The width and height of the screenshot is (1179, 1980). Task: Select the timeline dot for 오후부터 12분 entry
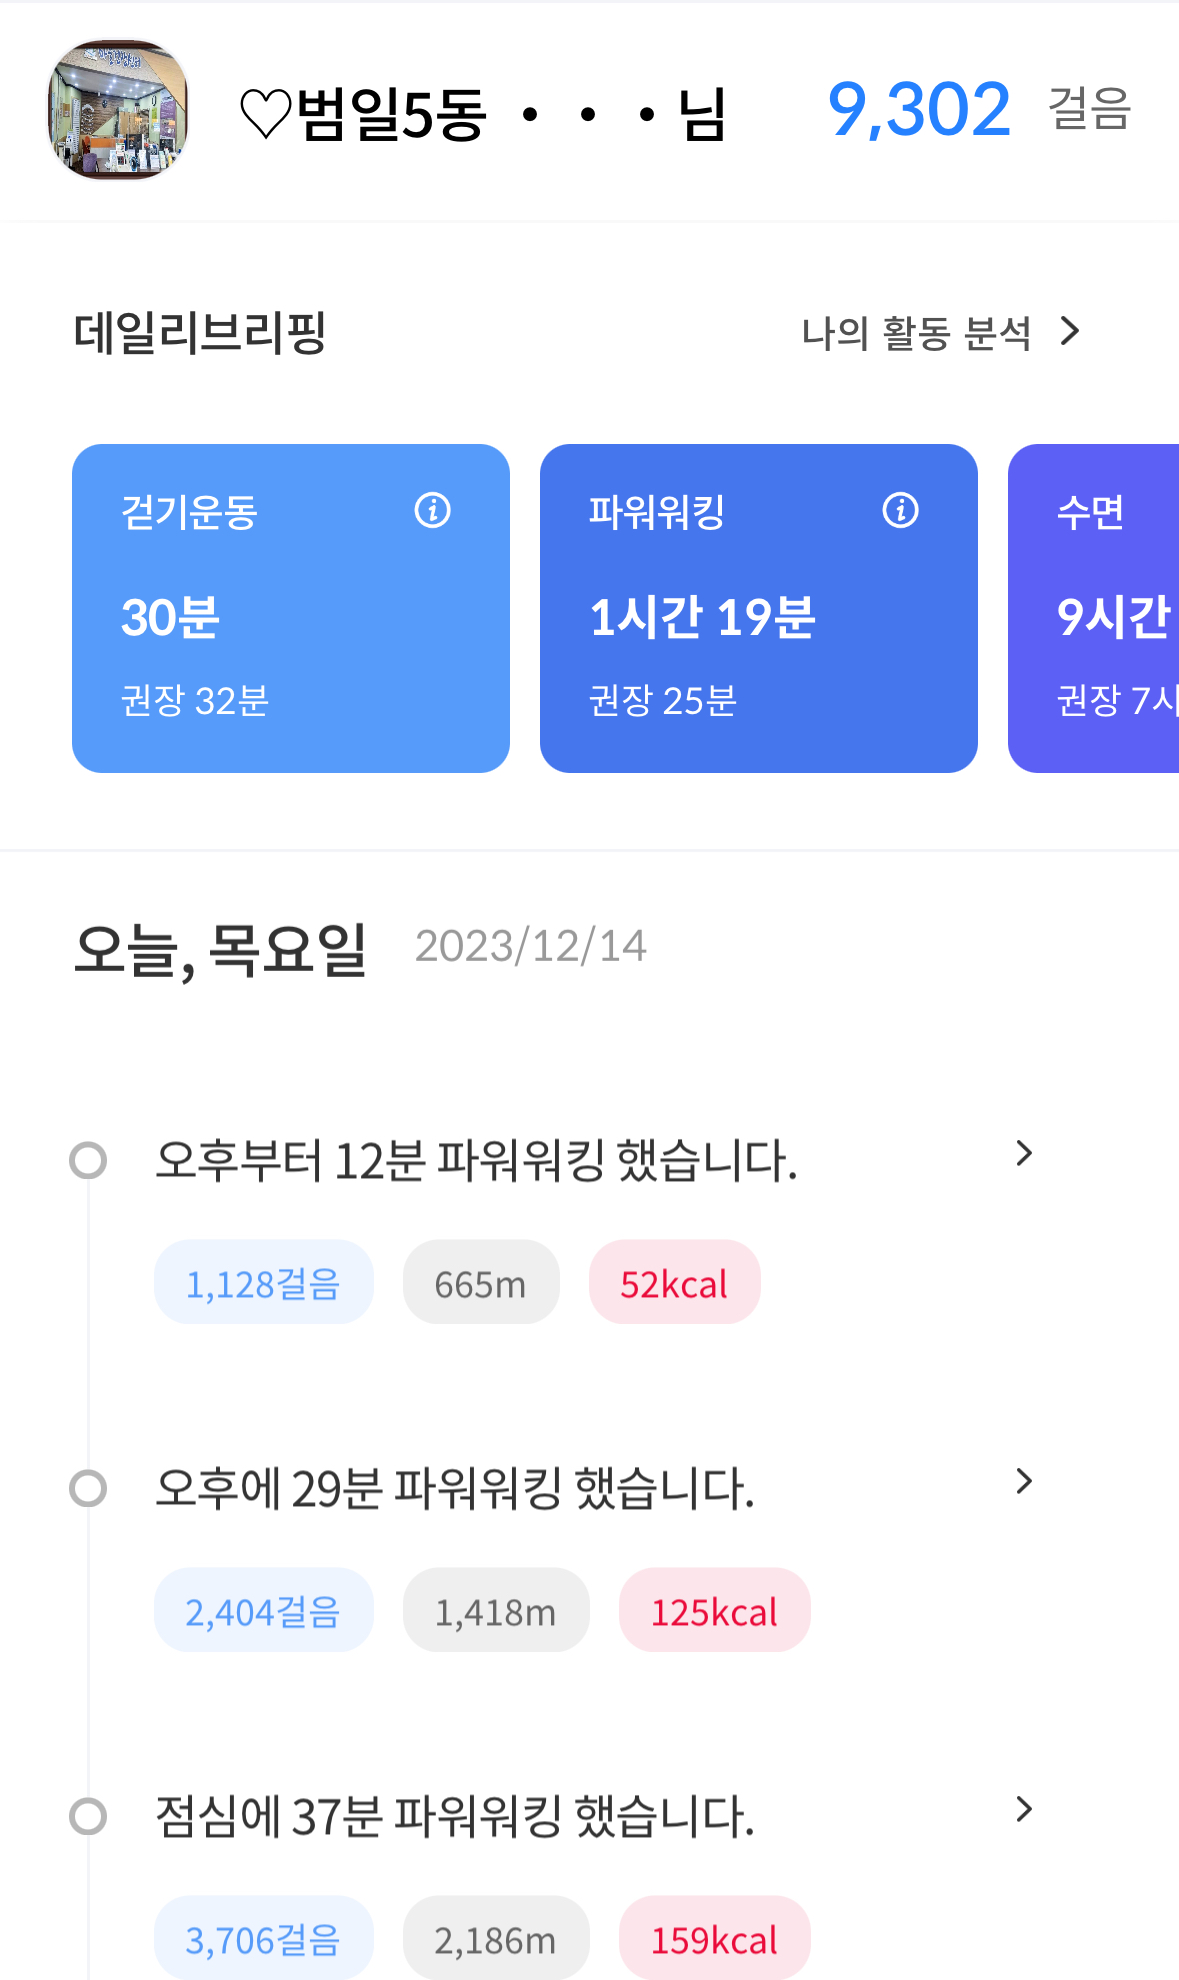click(88, 1161)
